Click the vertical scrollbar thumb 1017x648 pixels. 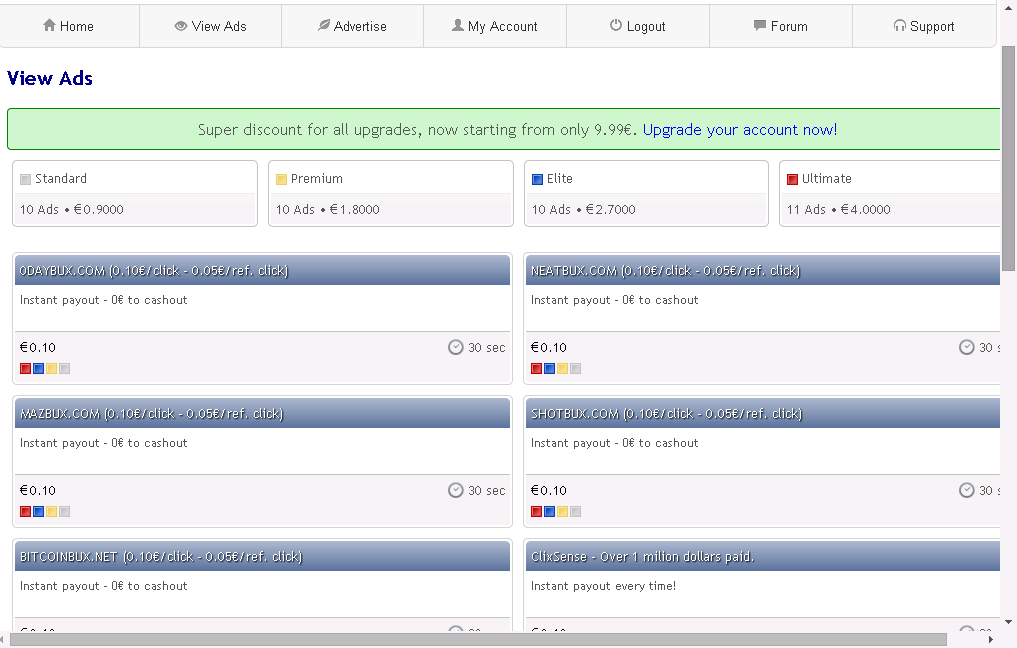1008,158
